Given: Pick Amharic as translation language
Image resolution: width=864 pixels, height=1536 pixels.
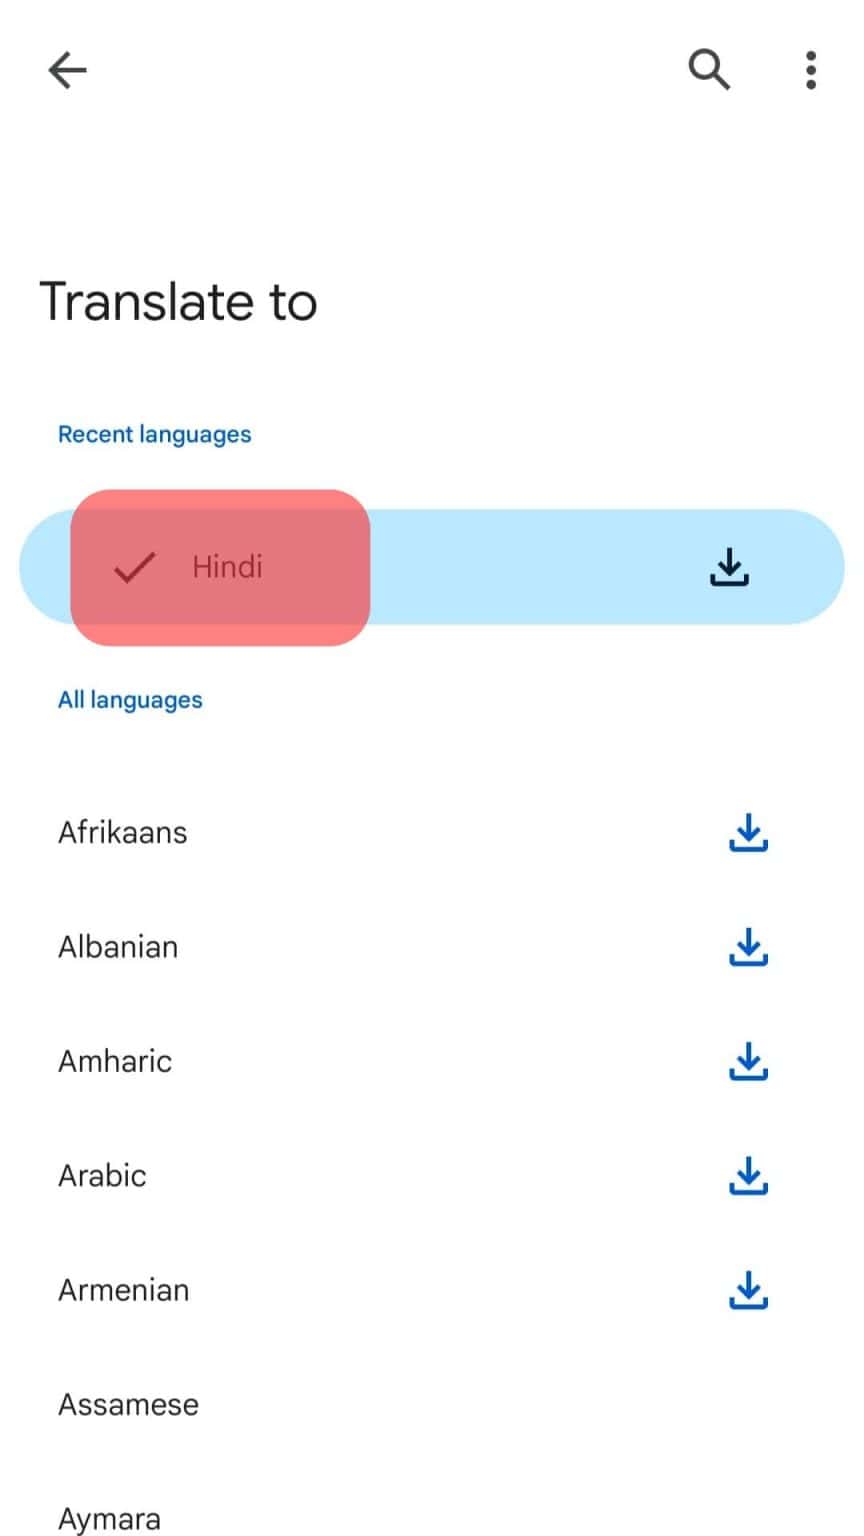Looking at the screenshot, I should click(x=115, y=1061).
